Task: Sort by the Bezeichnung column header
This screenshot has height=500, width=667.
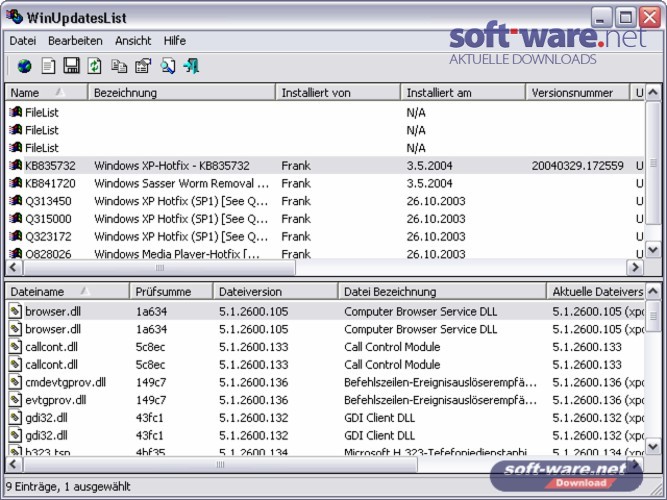Action: click(x=181, y=92)
